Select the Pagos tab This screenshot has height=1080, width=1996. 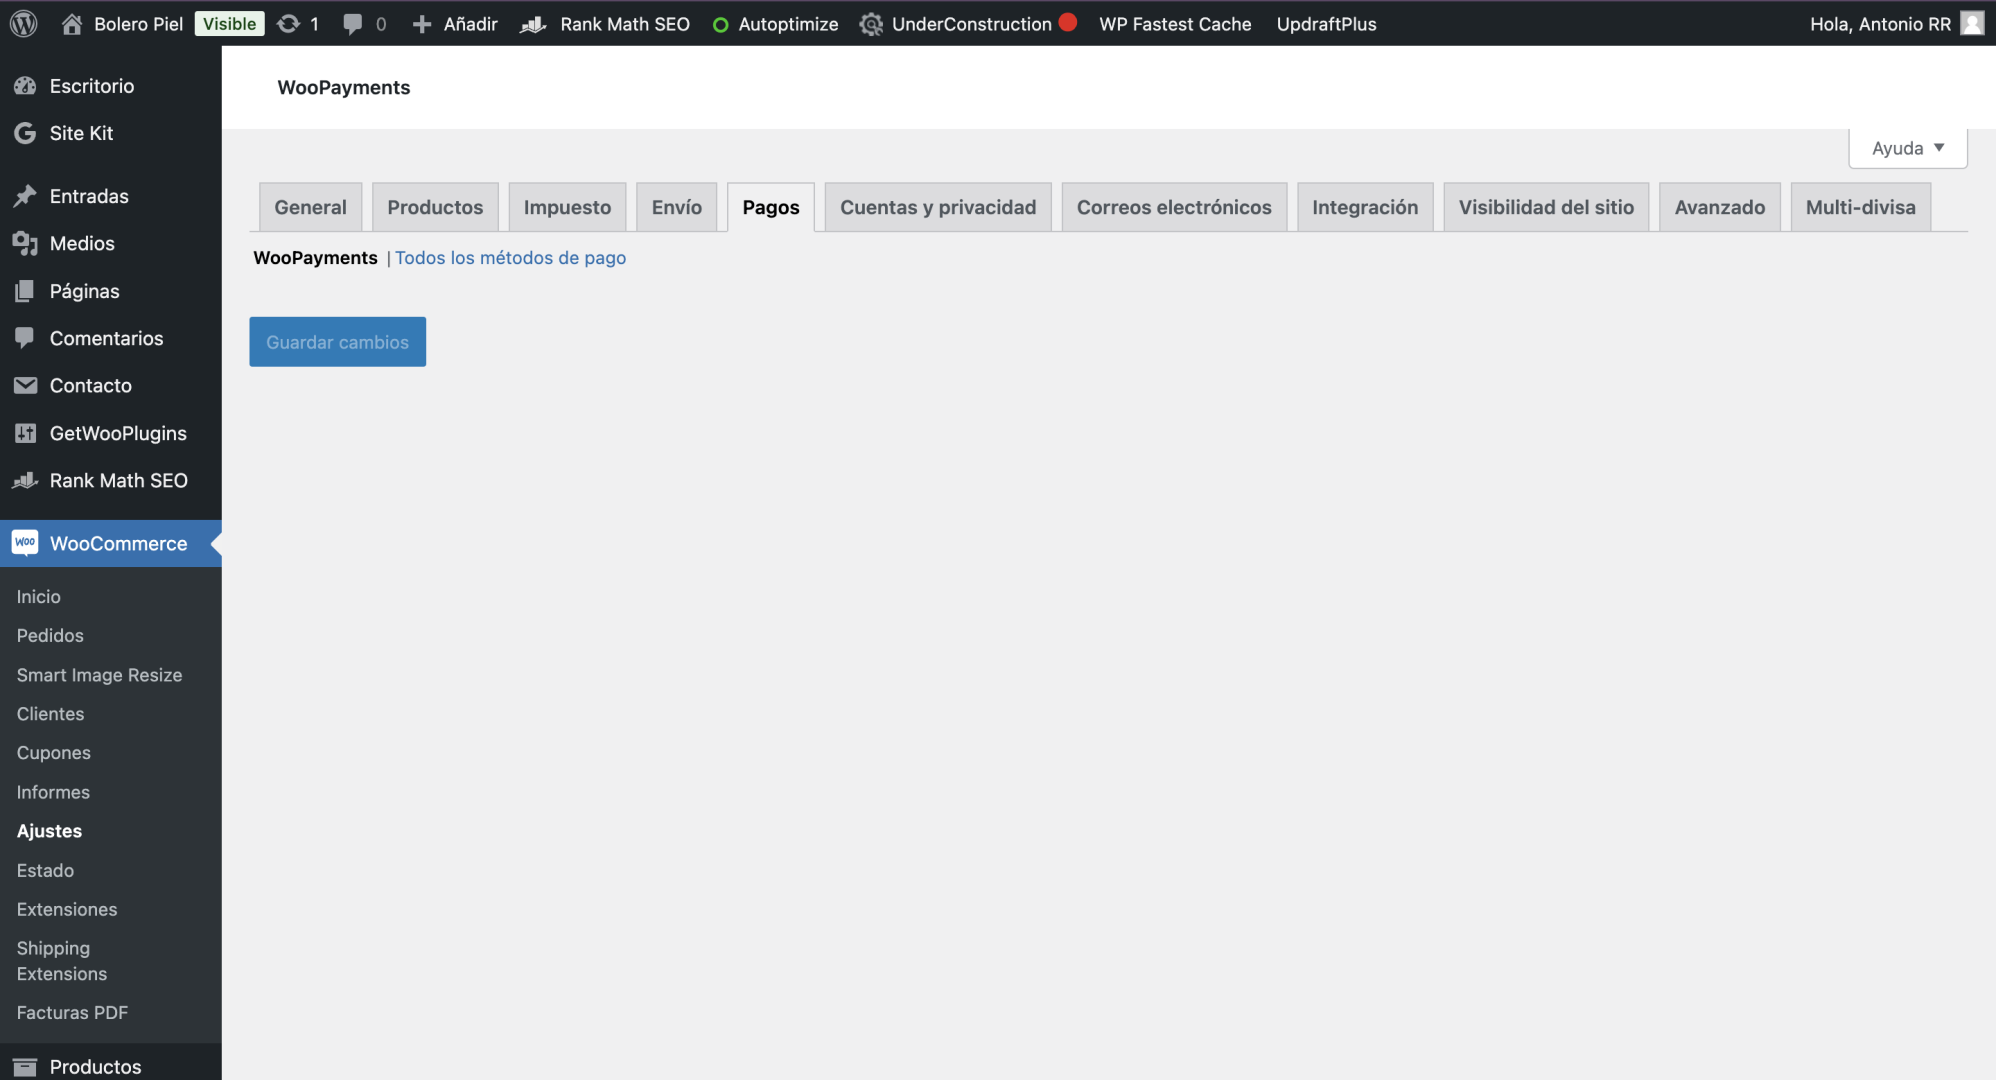[x=771, y=207]
